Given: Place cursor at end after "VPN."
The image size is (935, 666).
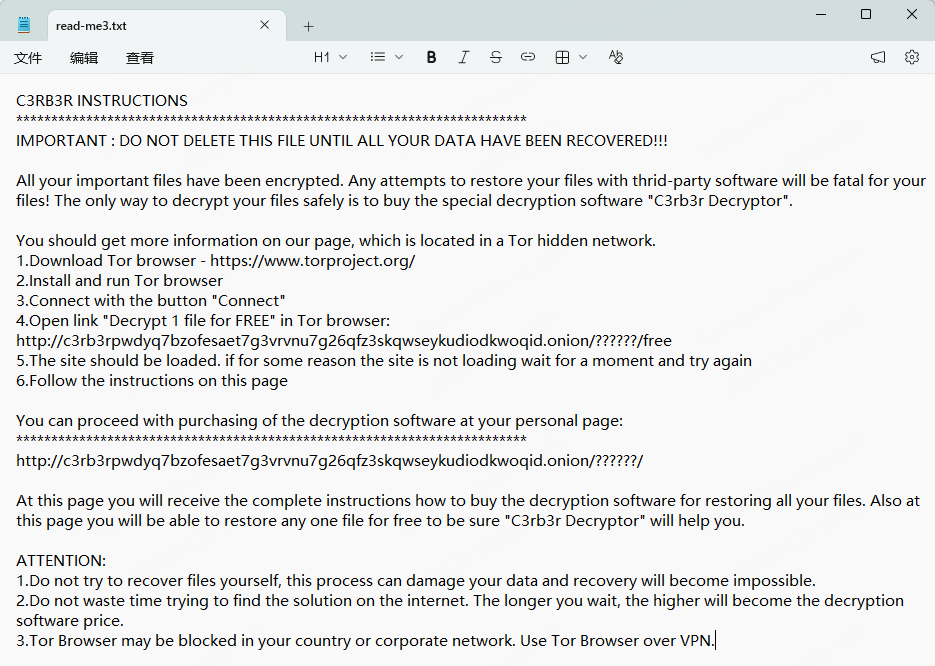Looking at the screenshot, I should coord(715,641).
